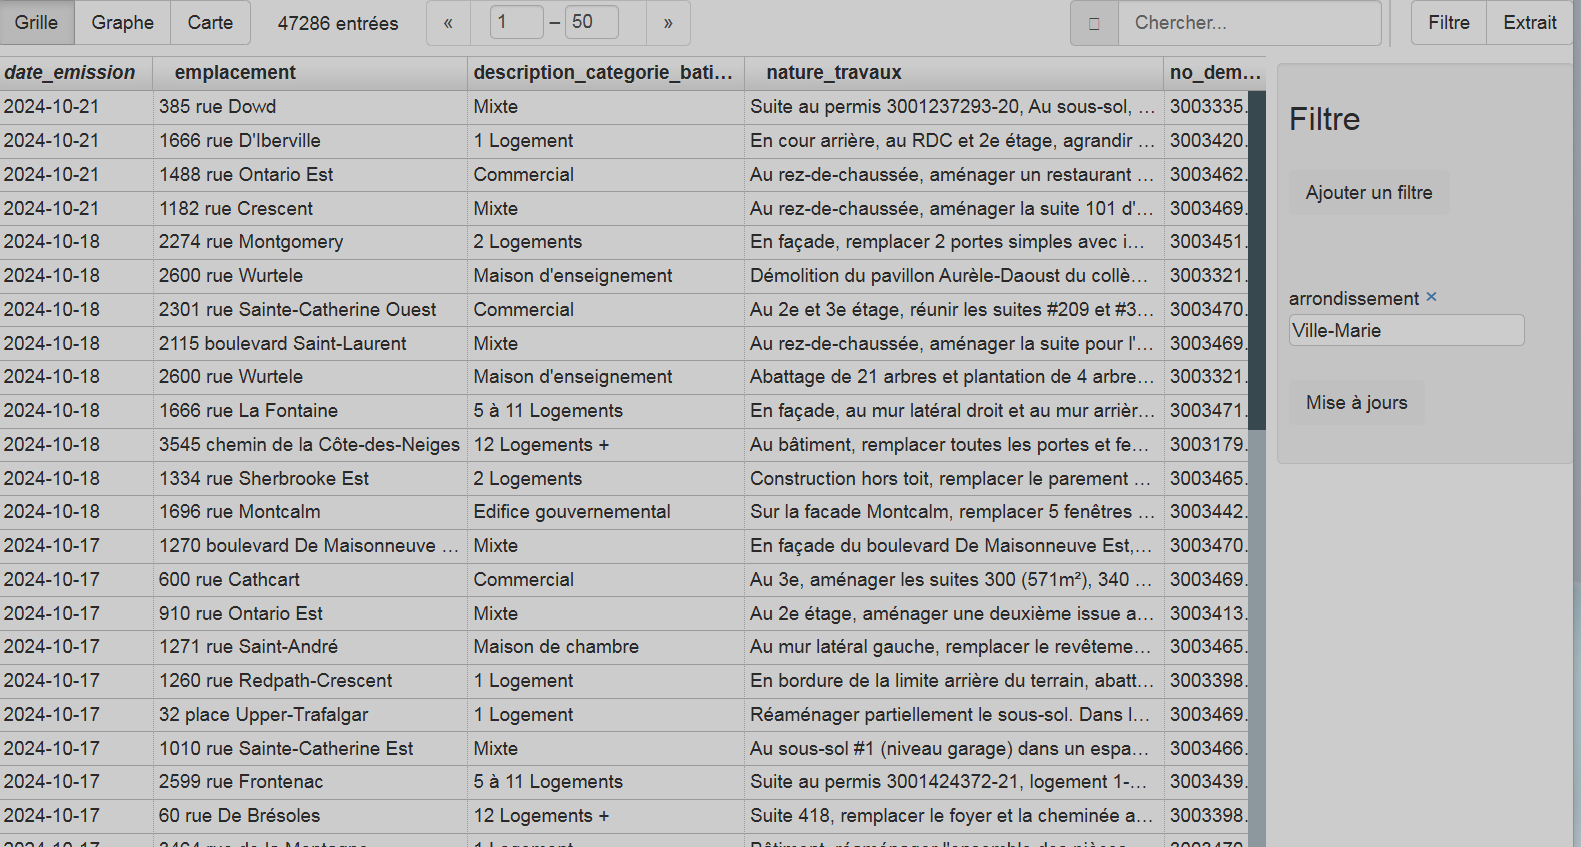
Task: Open the nature_travaux column header menu
Action: pyautogui.click(x=833, y=73)
